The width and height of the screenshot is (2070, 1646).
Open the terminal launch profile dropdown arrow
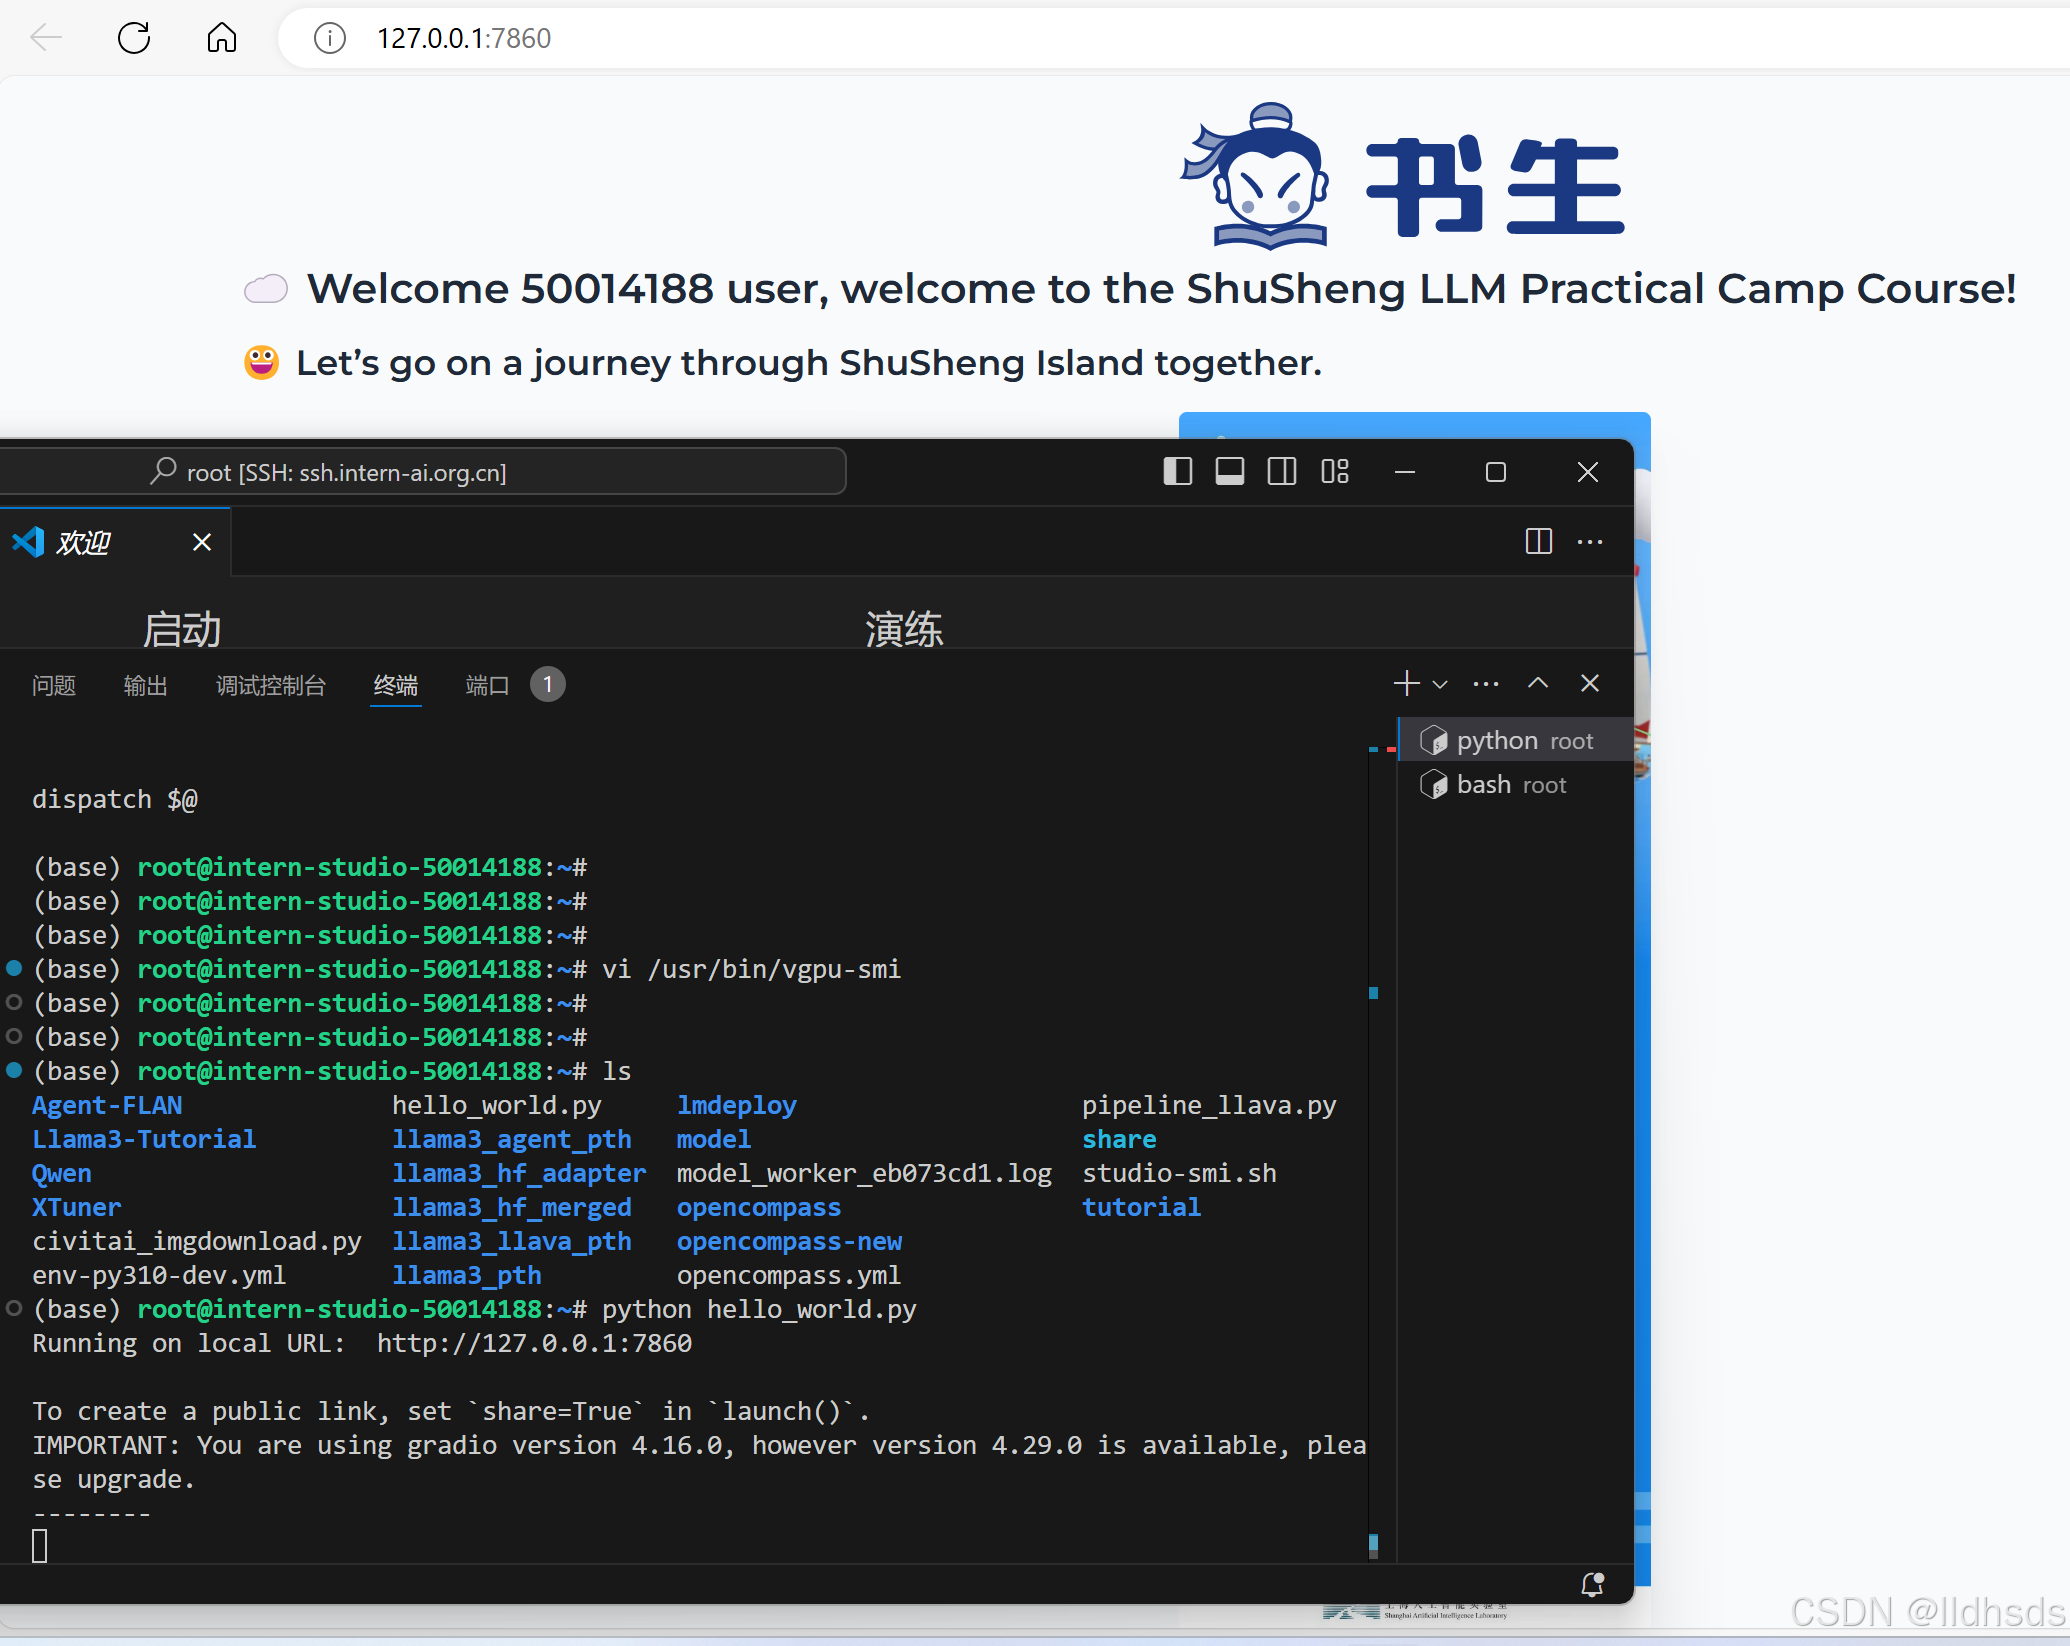click(1440, 684)
